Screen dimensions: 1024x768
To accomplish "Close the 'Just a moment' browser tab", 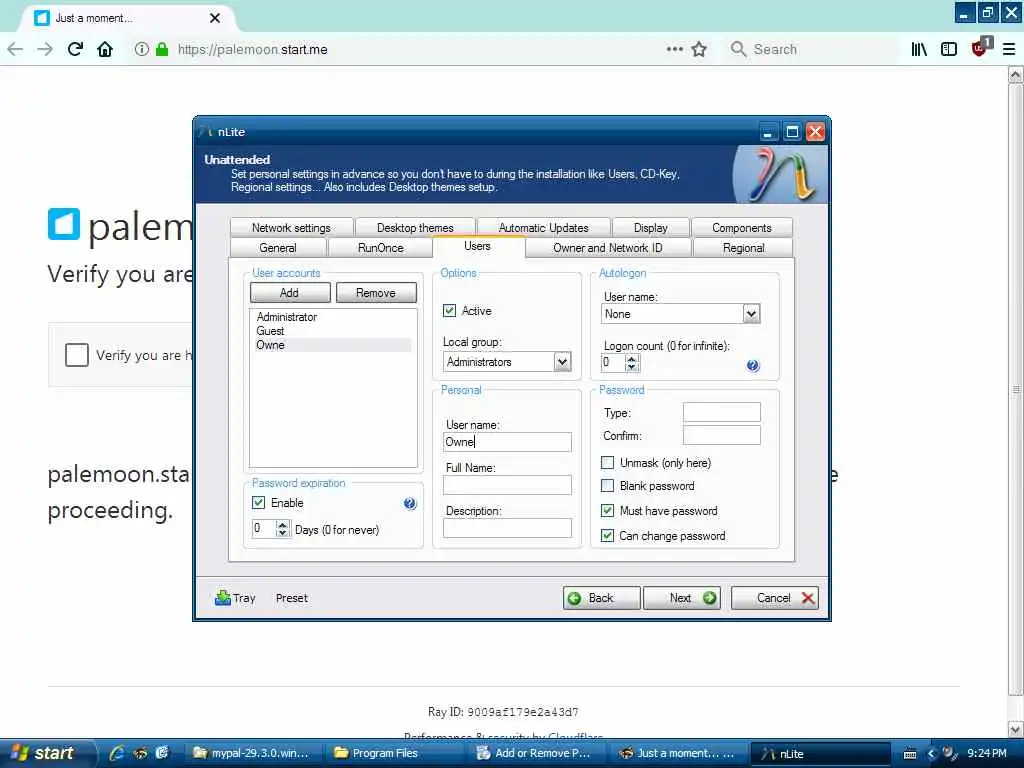I will (x=215, y=18).
